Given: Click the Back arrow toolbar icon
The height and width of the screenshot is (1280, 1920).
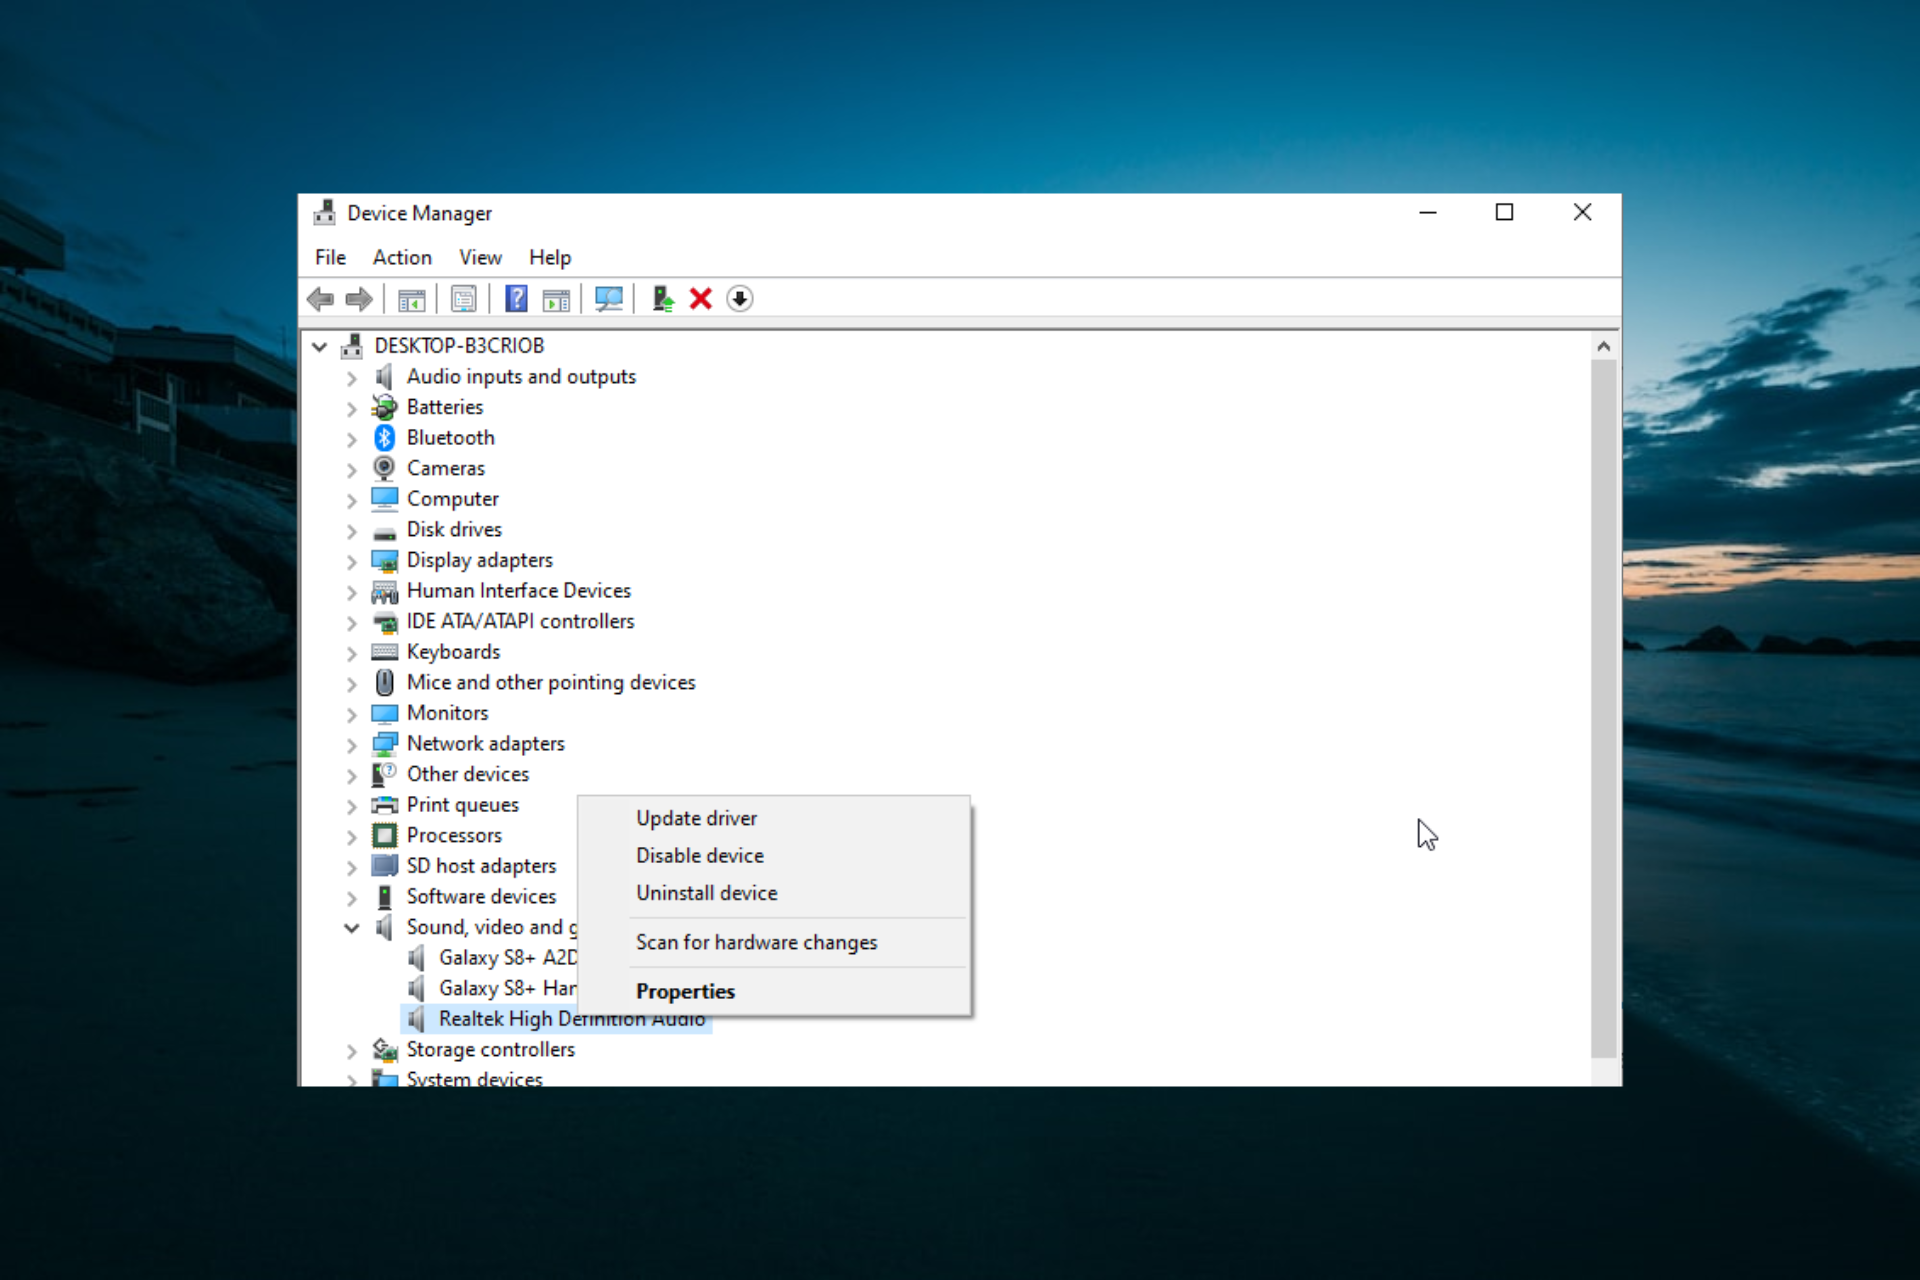Looking at the screenshot, I should [x=320, y=299].
